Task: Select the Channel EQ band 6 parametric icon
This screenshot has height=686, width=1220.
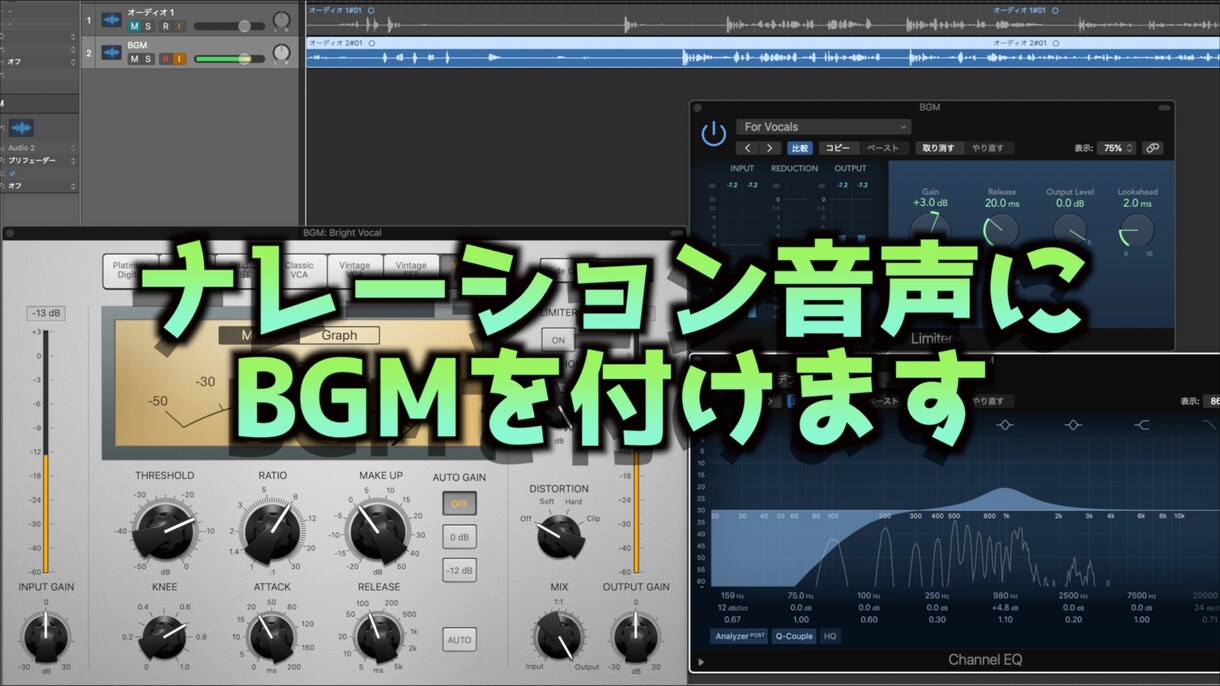Action: 1073,425
